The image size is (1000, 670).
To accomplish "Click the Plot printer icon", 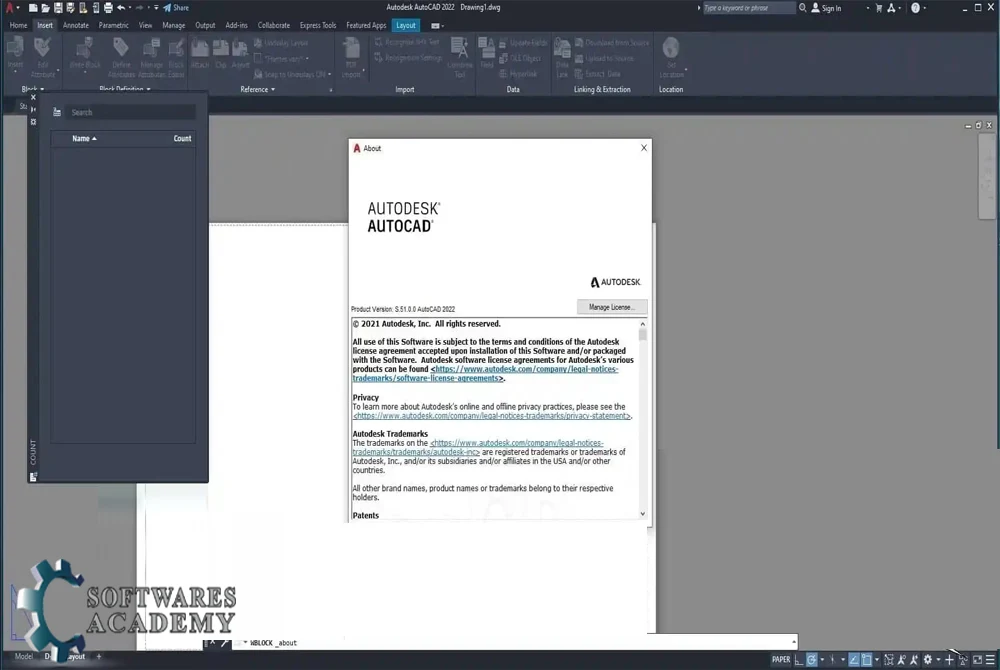I will pos(108,8).
